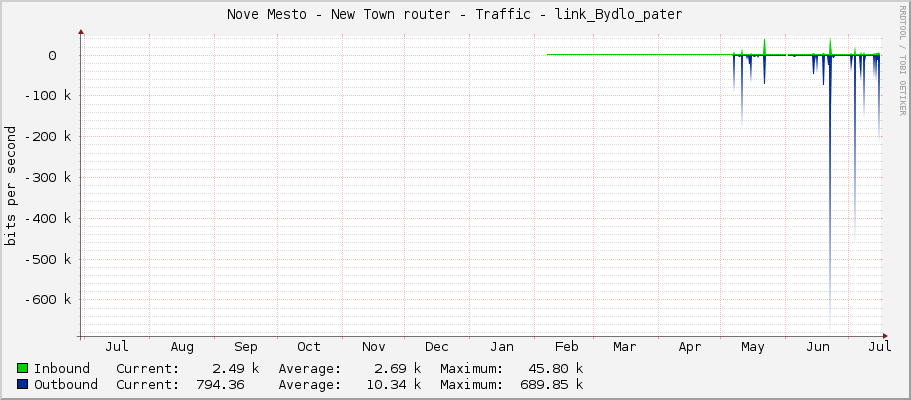Viewport: 911px width, 400px height.
Task: Click the Apr month label
Action: 690,347
